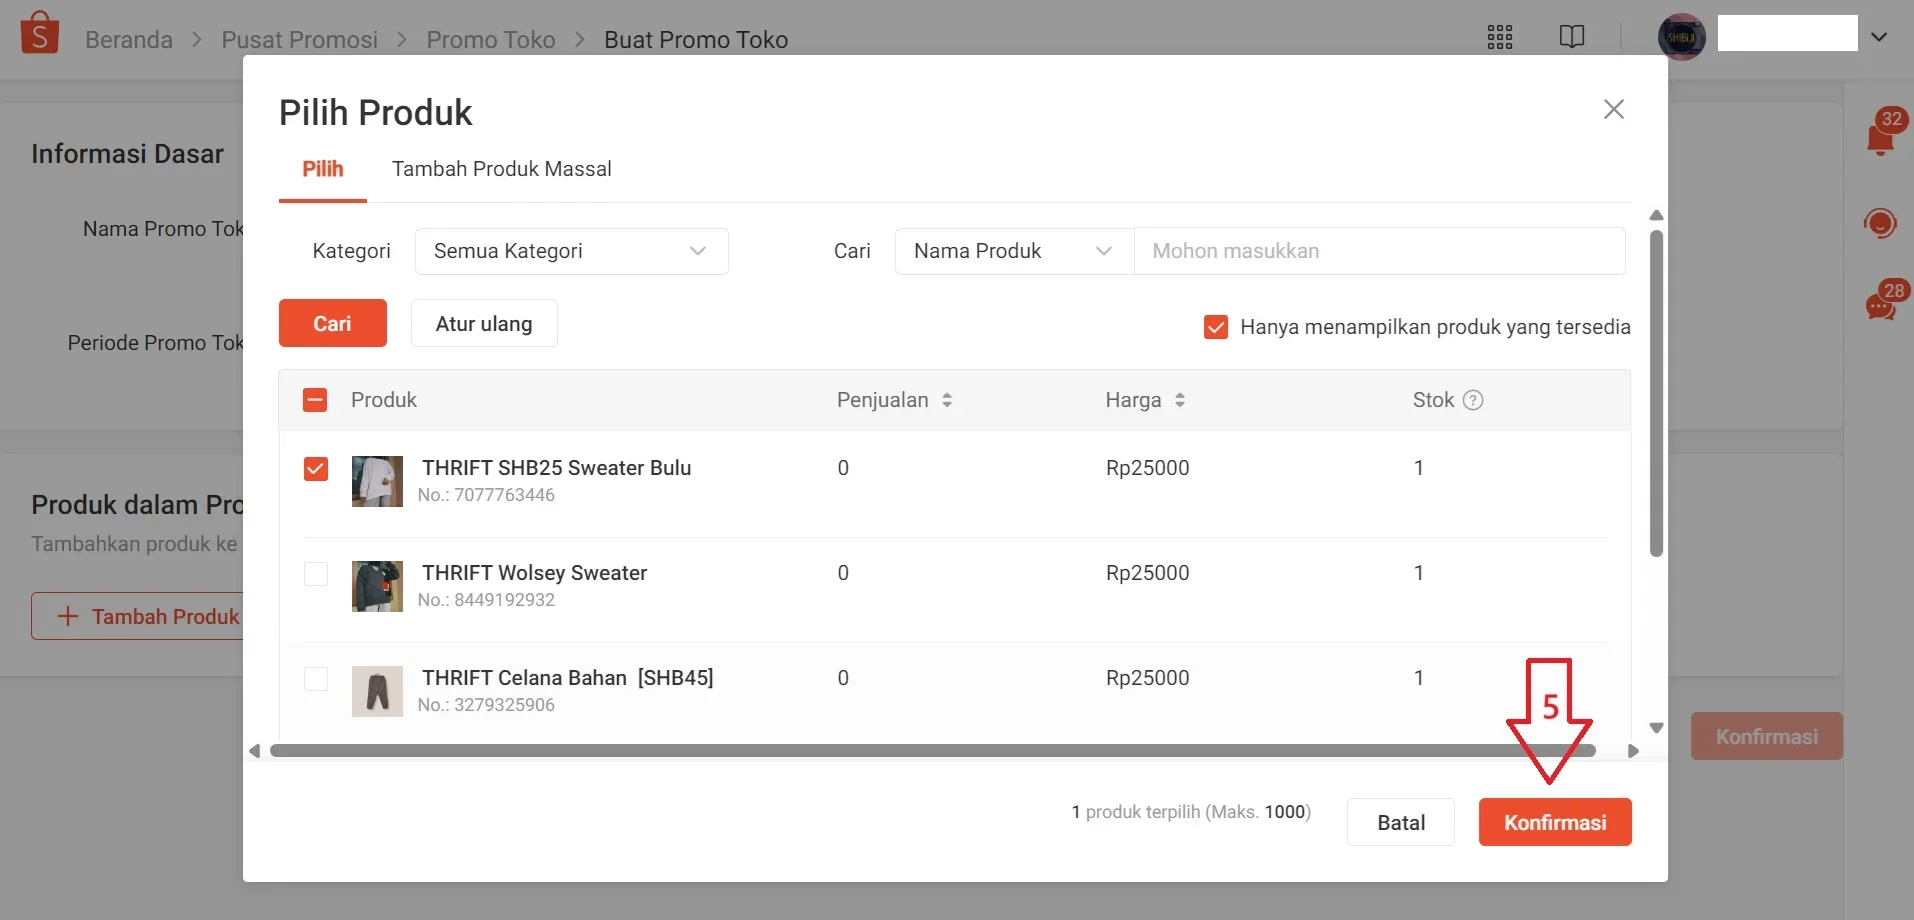Open the notifications bell icon

pyautogui.click(x=1880, y=138)
